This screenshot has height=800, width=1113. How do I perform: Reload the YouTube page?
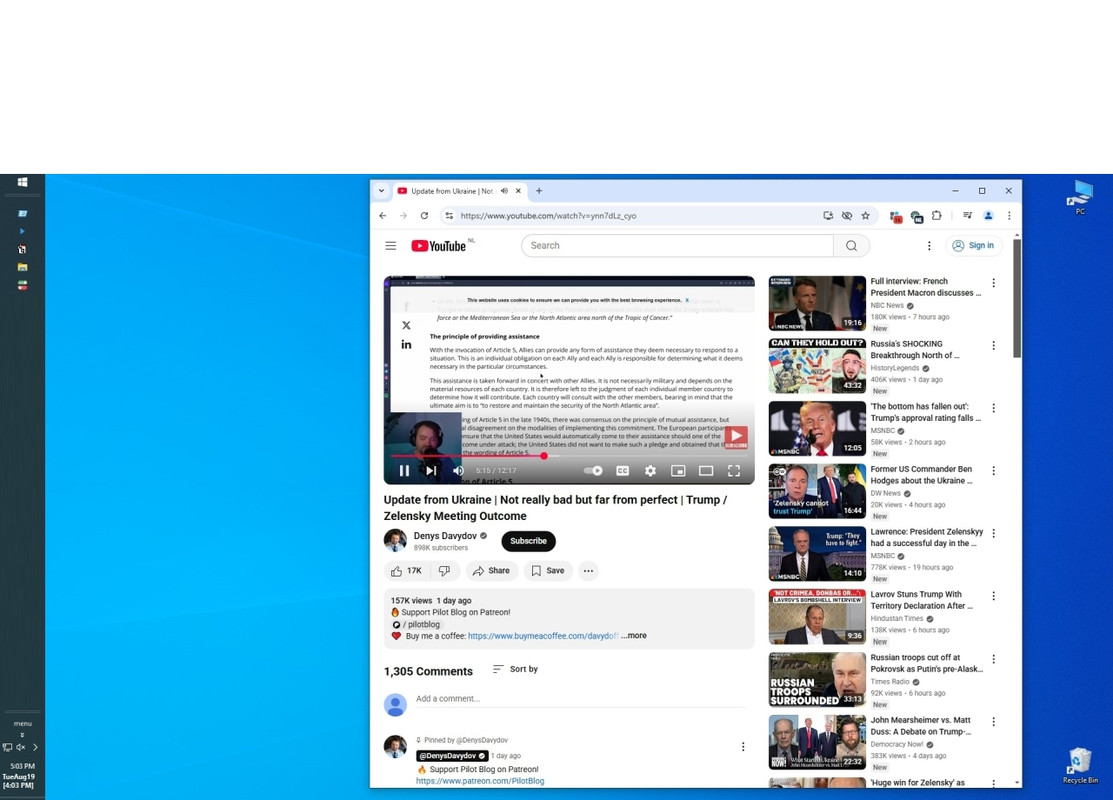424,216
